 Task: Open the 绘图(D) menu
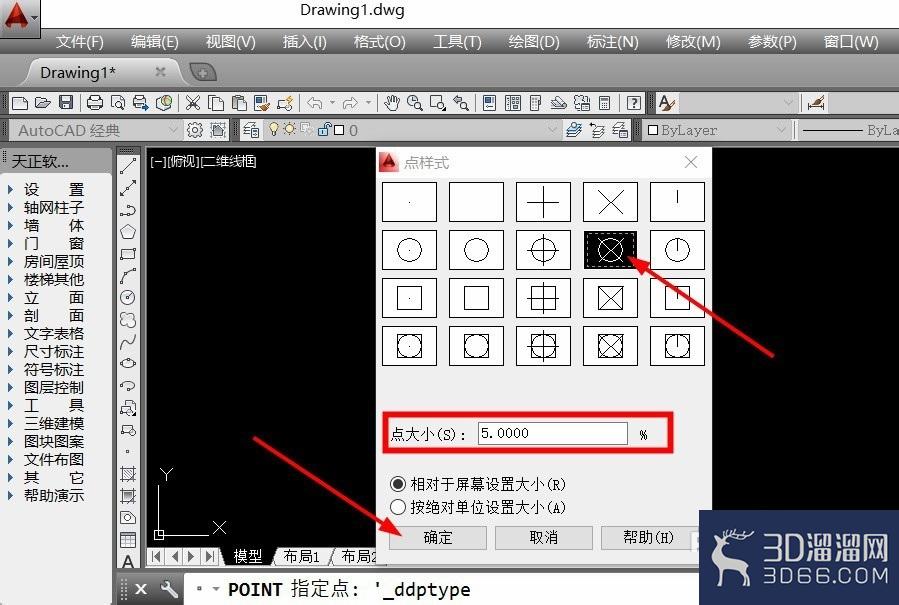coord(534,42)
